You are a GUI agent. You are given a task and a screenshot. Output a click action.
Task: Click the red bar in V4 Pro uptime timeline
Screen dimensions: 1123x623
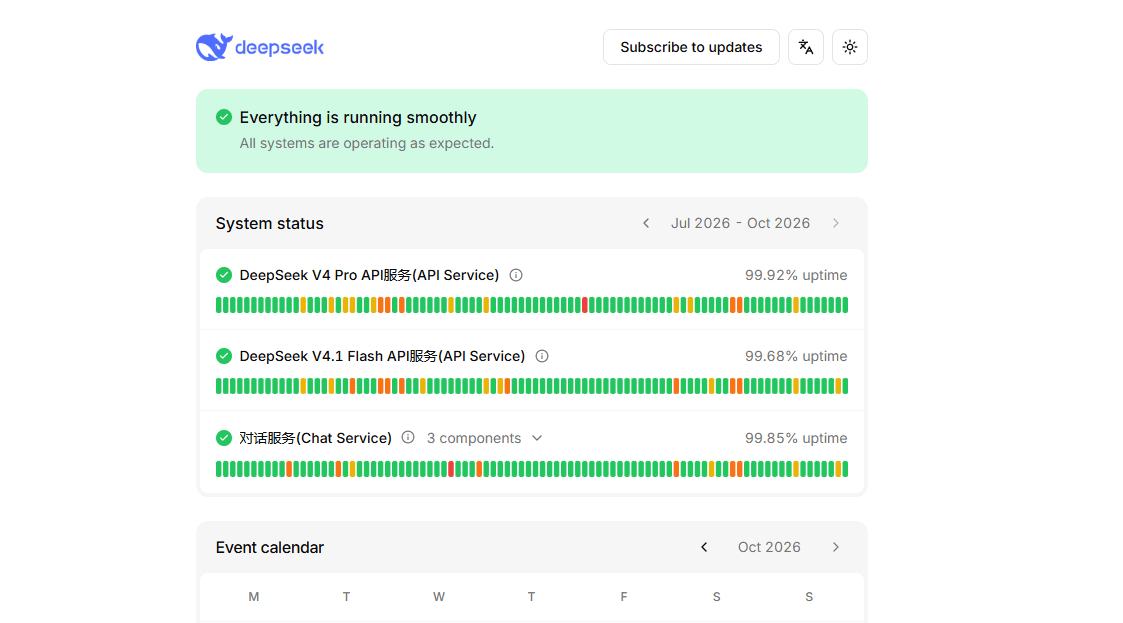(x=585, y=305)
